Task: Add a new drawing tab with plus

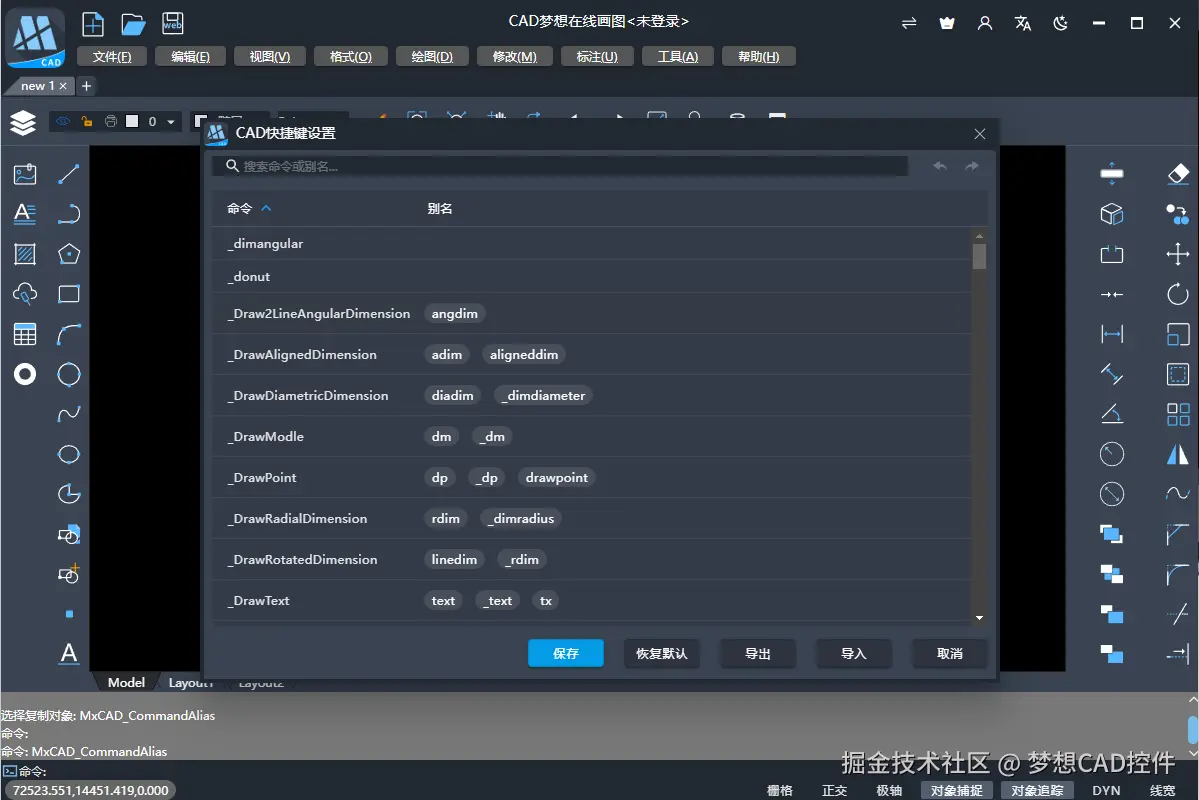Action: (x=86, y=86)
